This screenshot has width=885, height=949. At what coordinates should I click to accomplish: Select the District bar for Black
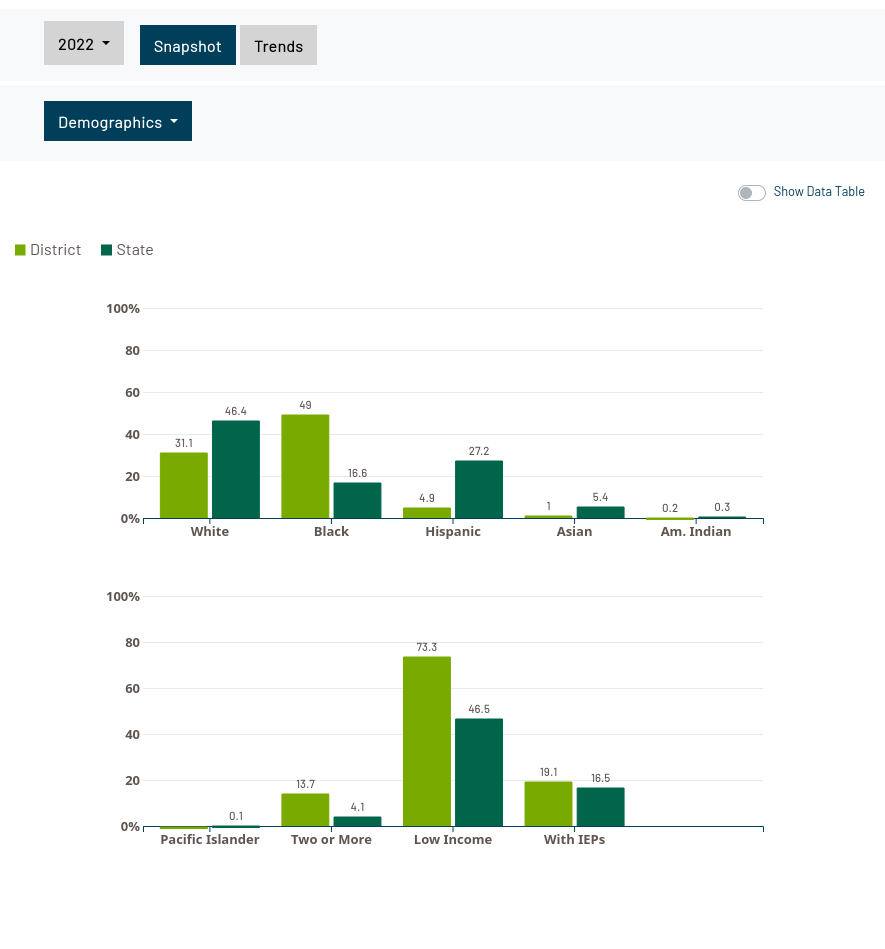pyautogui.click(x=305, y=467)
